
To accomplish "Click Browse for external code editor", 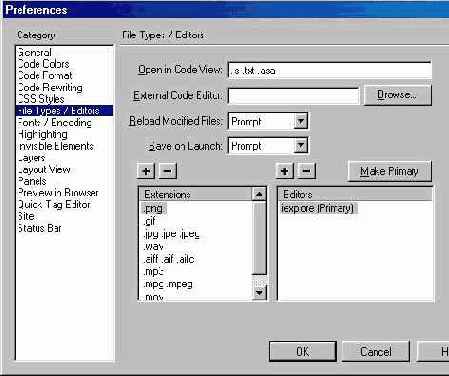I will tap(397, 95).
